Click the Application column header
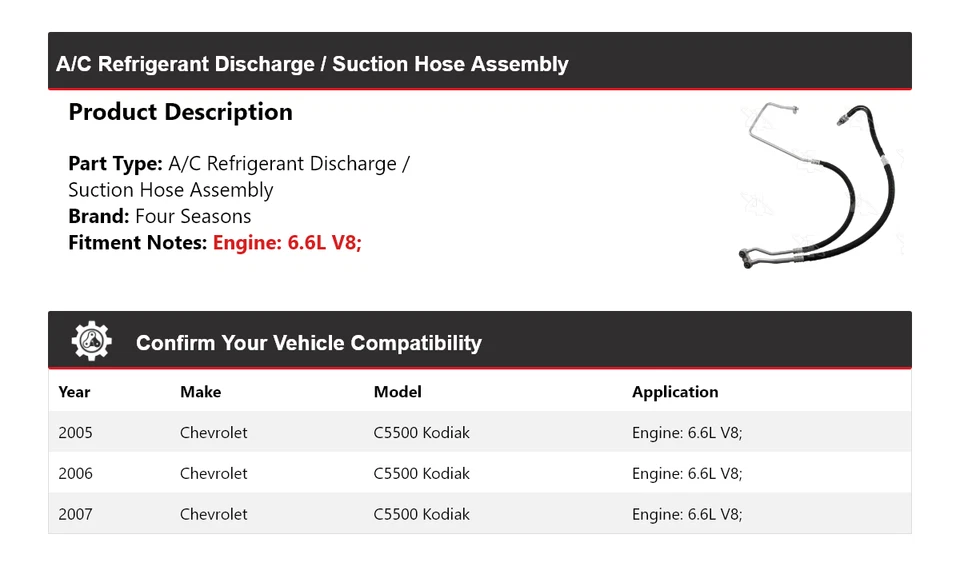Viewport: 960px width, 566px height. tap(674, 392)
